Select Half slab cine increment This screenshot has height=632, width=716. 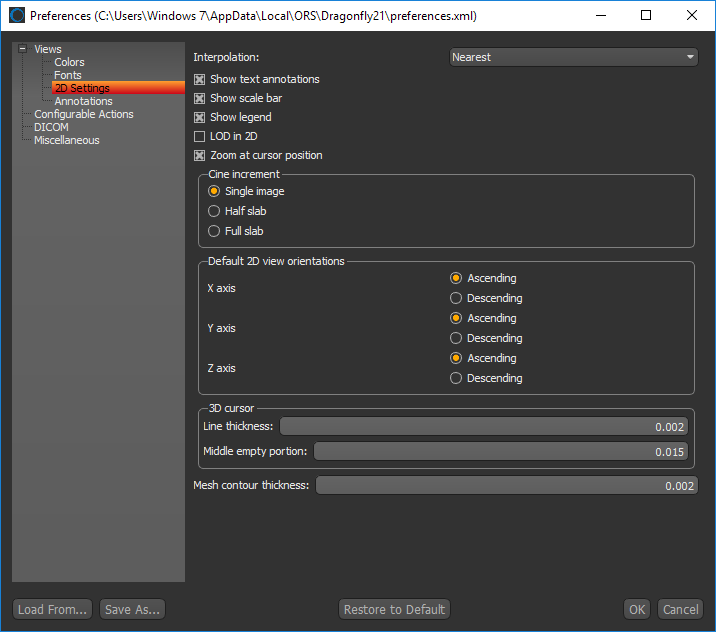coord(214,211)
